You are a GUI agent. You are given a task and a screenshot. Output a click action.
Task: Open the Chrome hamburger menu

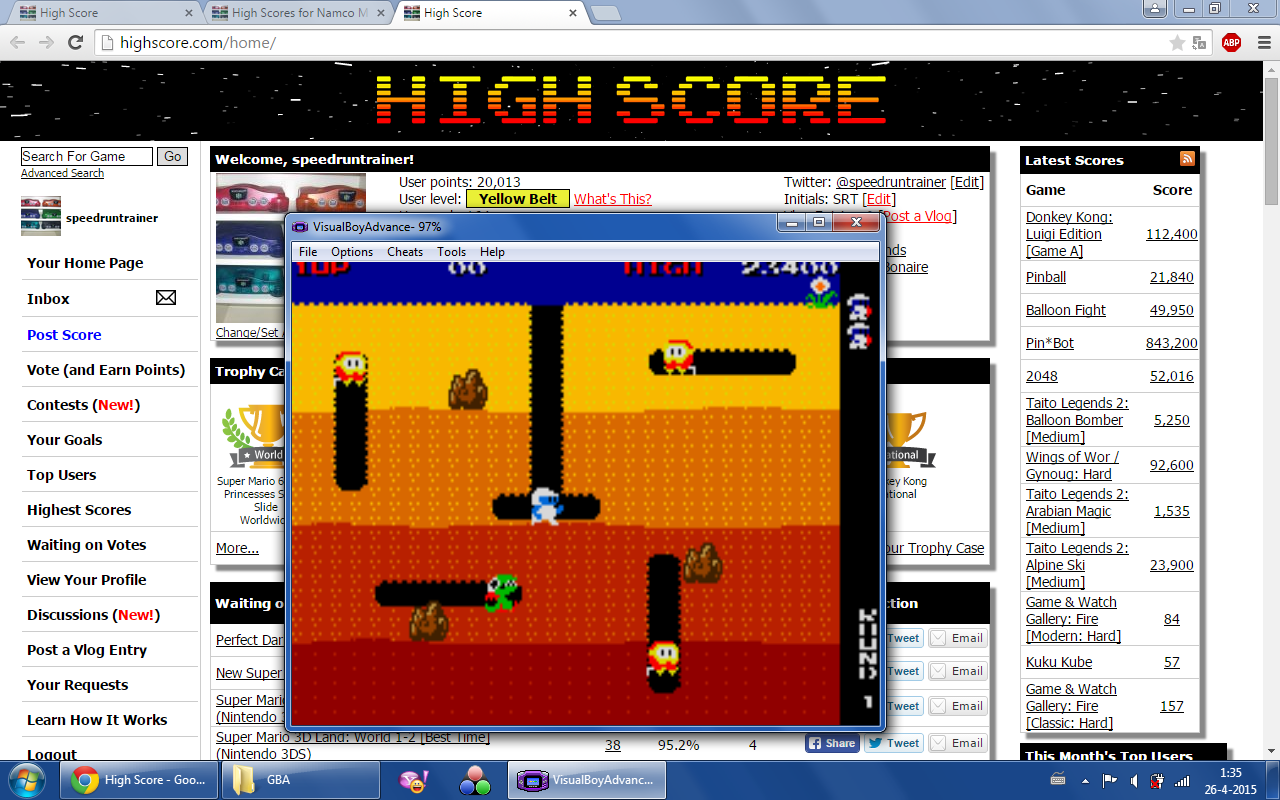coord(1262,42)
